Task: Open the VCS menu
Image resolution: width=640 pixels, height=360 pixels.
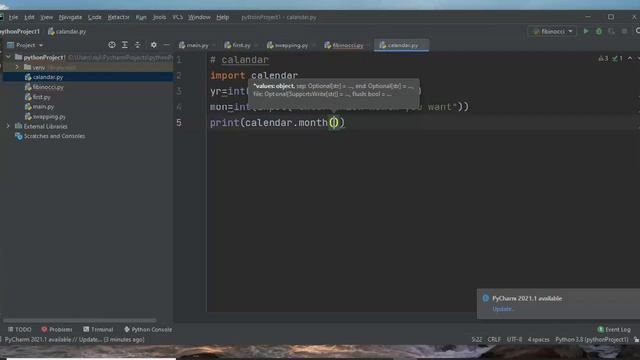Action: click(x=177, y=17)
